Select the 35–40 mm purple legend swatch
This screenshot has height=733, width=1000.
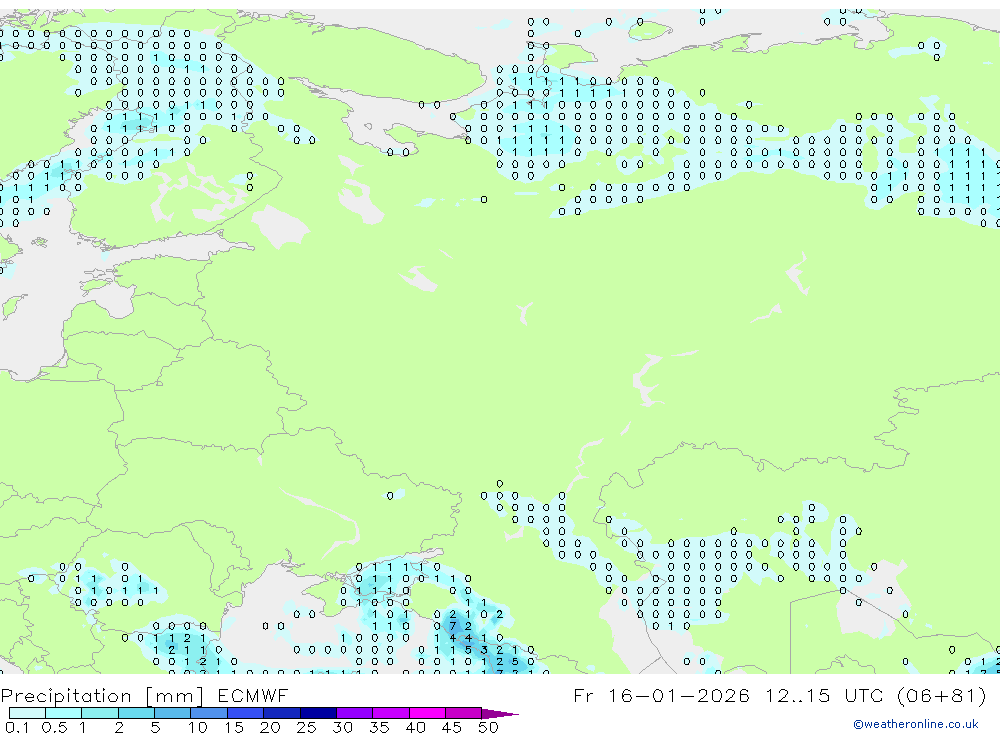[391, 713]
